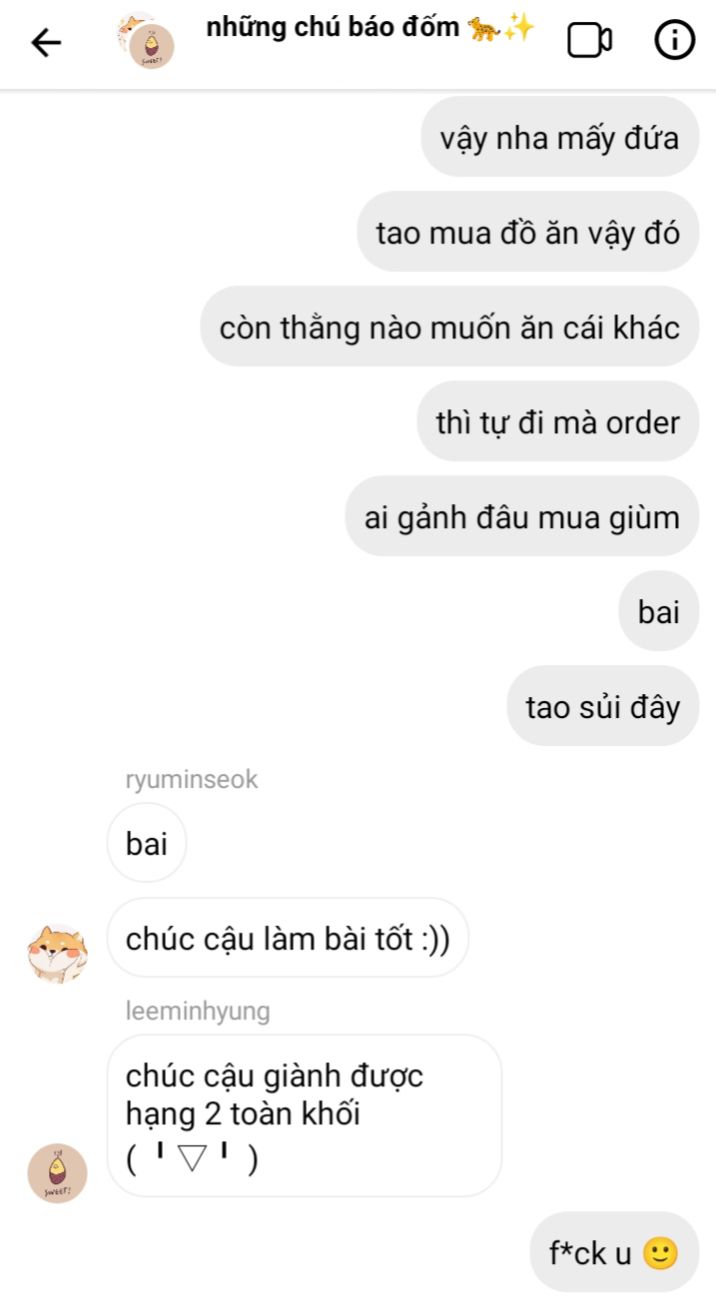This screenshot has width=716, height=1296.
Task: Open the conversation info icon
Action: [674, 40]
